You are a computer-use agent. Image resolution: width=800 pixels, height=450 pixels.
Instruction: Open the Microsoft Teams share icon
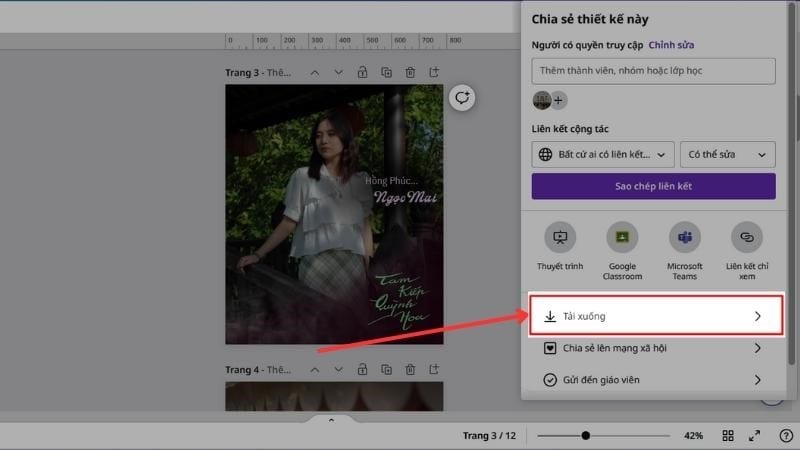(685, 237)
